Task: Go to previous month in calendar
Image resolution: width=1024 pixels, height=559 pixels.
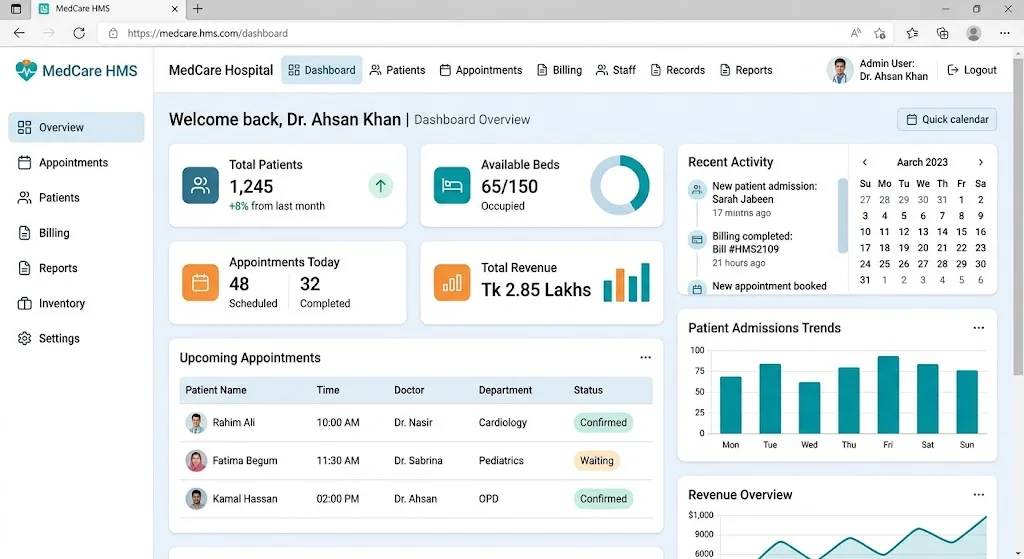Action: pyautogui.click(x=865, y=162)
